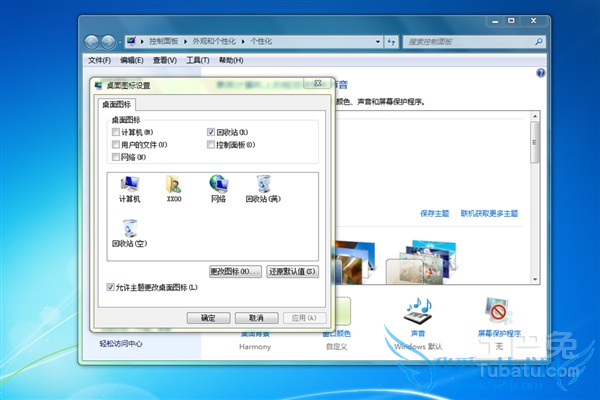Open the recent pages dropdown next to forward arrow
This screenshot has width=600, height=400.
[120, 42]
